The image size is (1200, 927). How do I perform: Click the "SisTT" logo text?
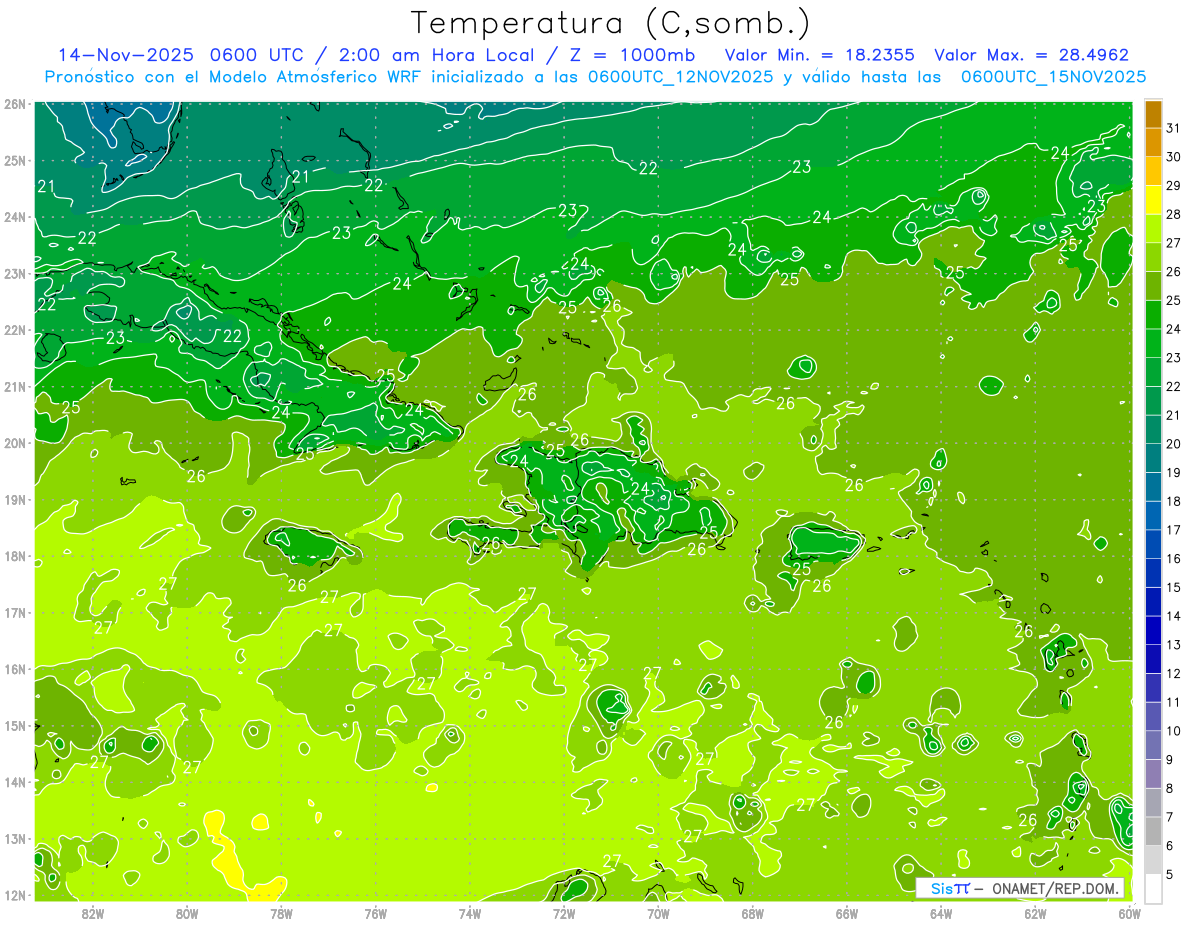click(x=949, y=889)
